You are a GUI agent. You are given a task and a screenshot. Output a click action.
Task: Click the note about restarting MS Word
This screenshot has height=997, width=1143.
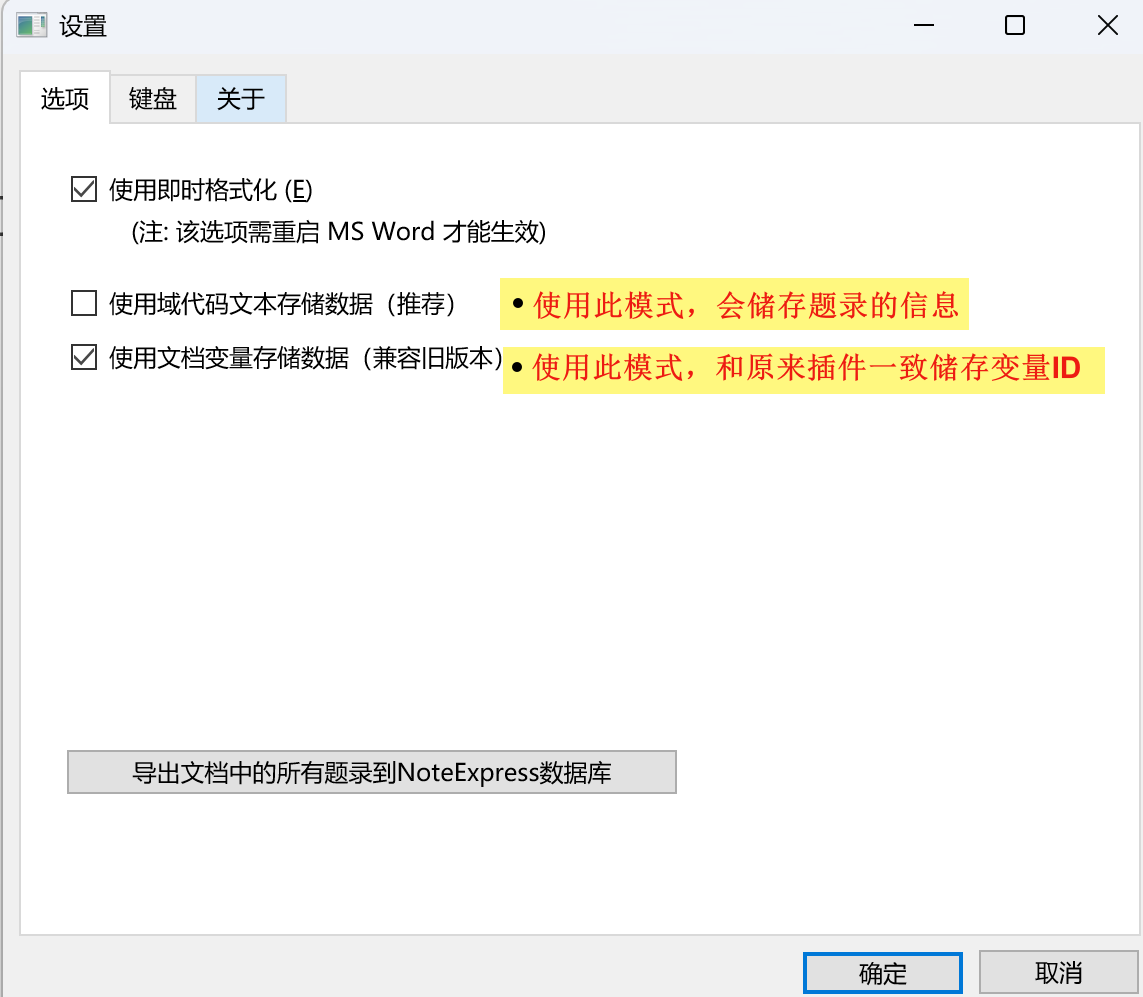pos(338,232)
